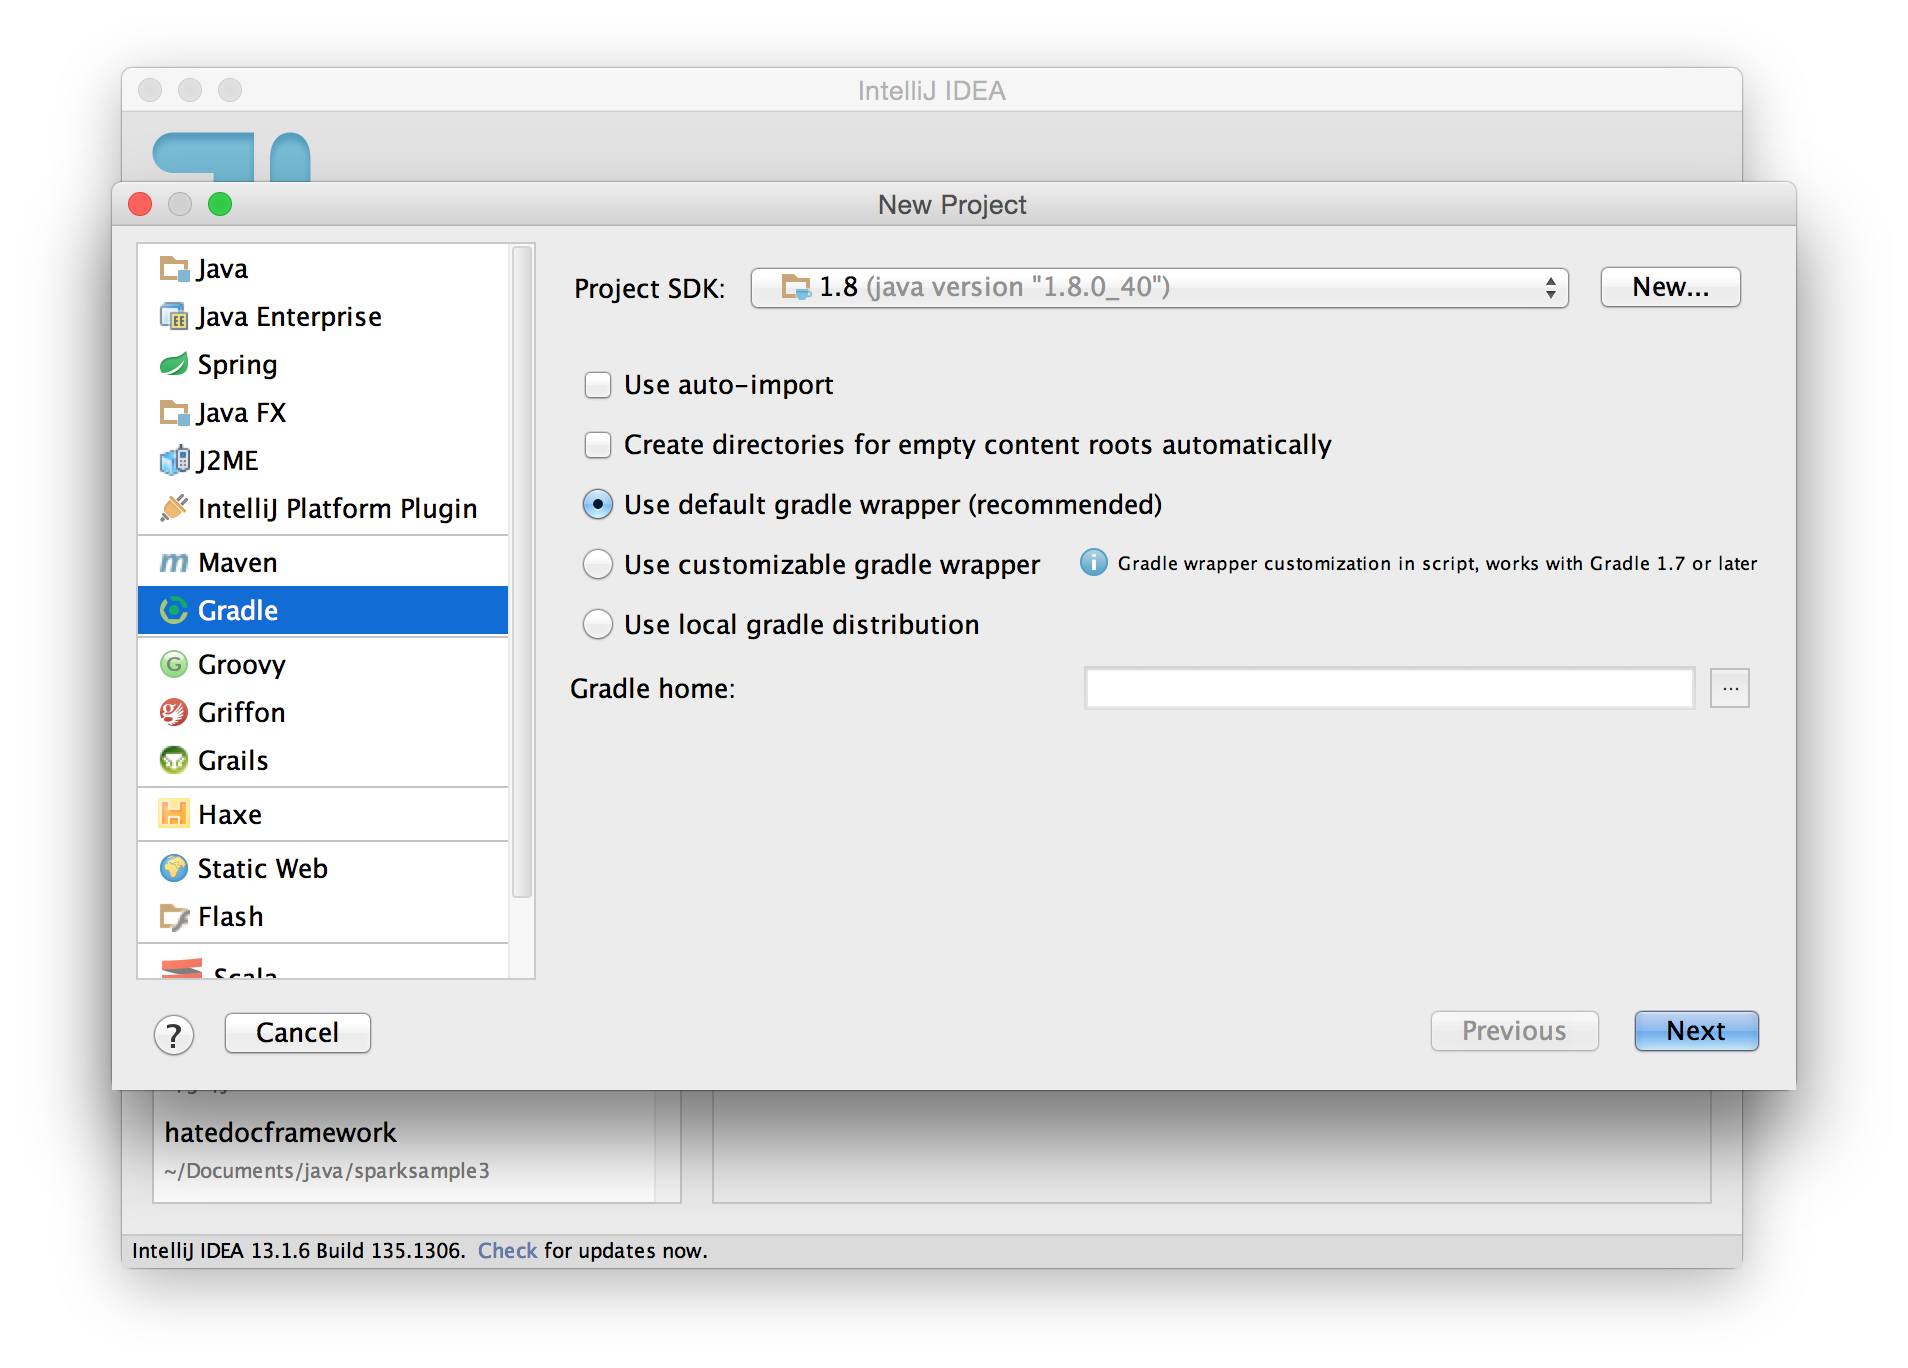Select Flash from the project types

click(229, 916)
